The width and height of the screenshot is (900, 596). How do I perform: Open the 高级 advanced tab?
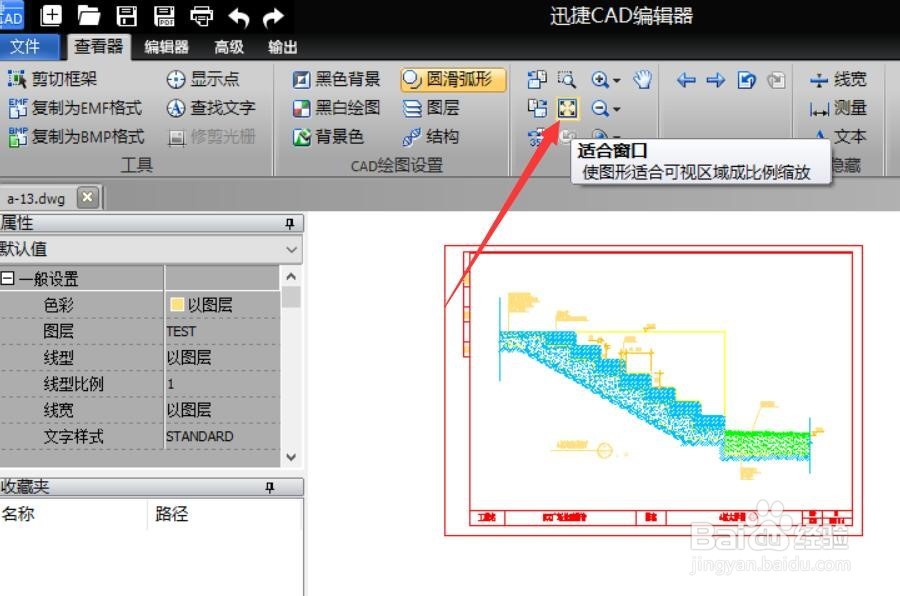pyautogui.click(x=229, y=47)
